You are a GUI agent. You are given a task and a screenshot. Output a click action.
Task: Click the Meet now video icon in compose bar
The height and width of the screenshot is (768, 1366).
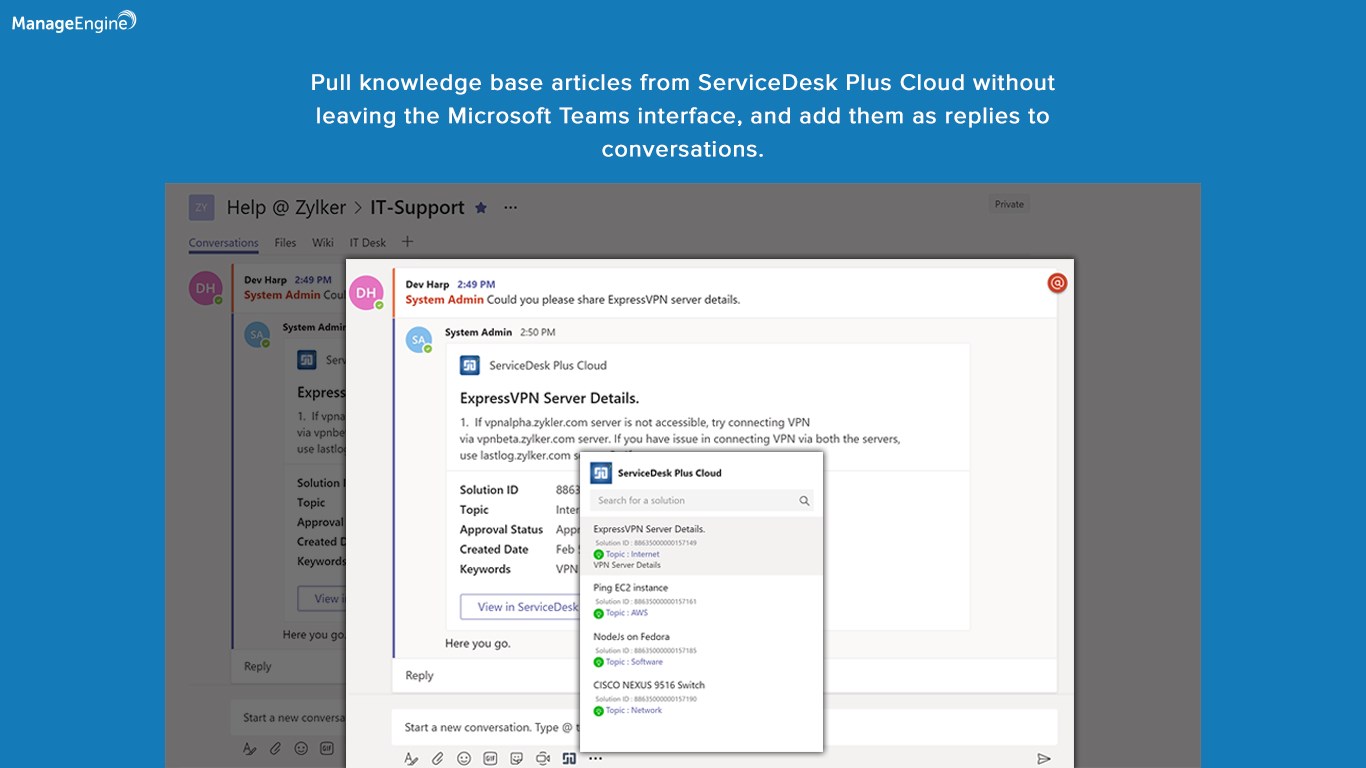543,759
